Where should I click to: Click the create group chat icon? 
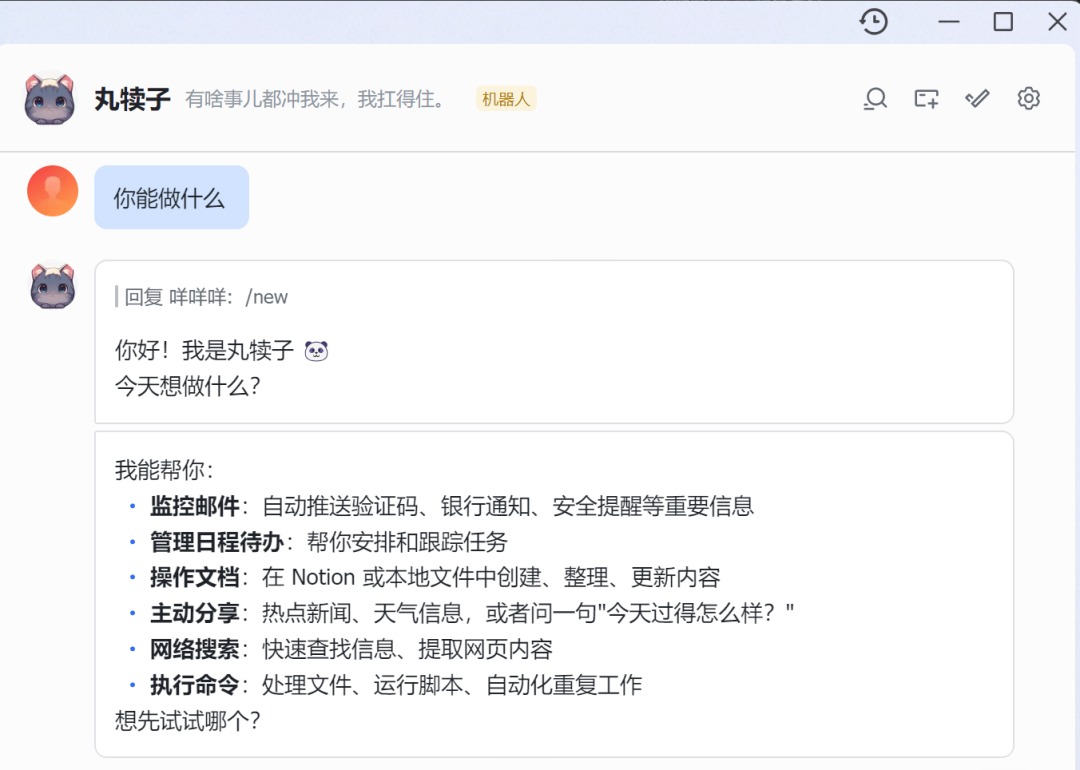[x=926, y=98]
